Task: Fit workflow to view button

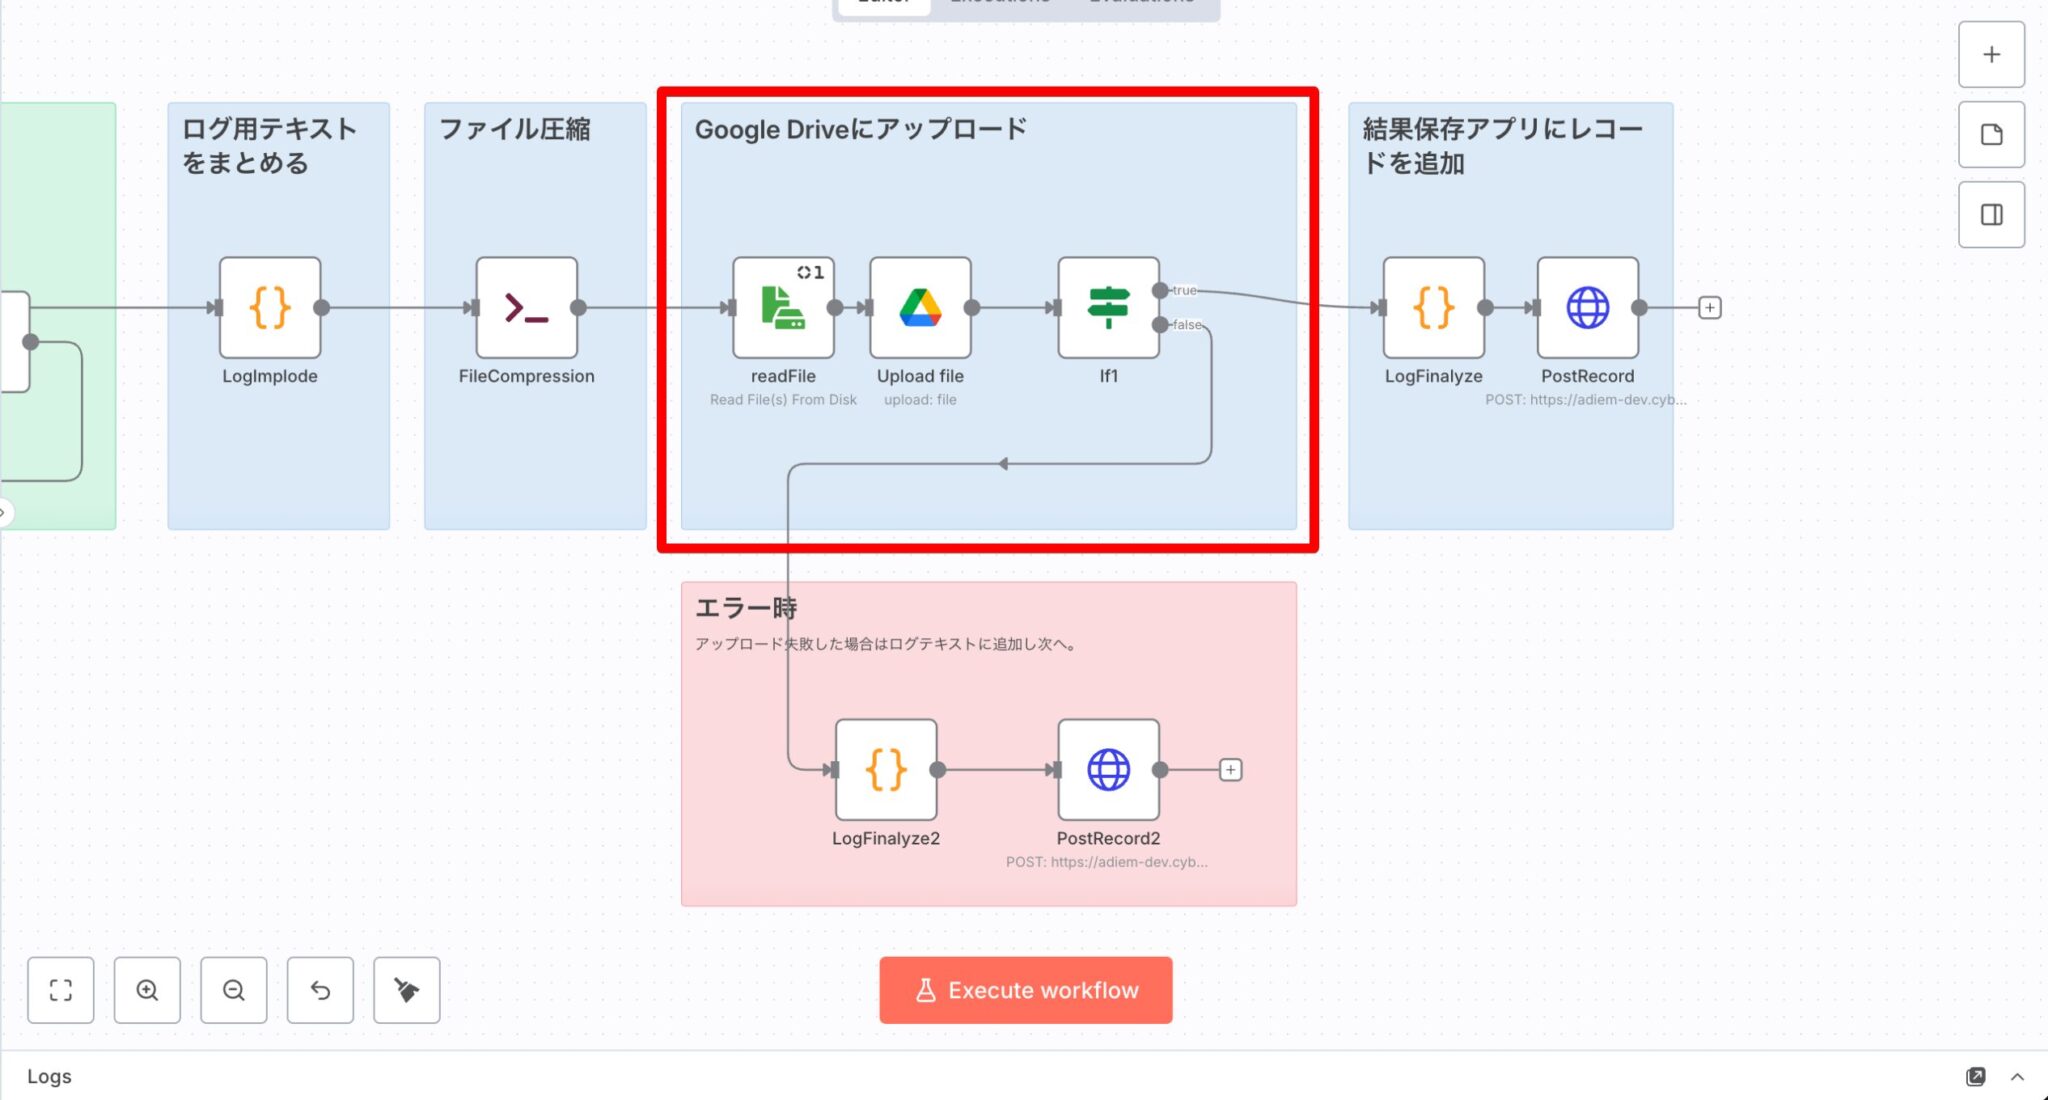Action: click(61, 990)
